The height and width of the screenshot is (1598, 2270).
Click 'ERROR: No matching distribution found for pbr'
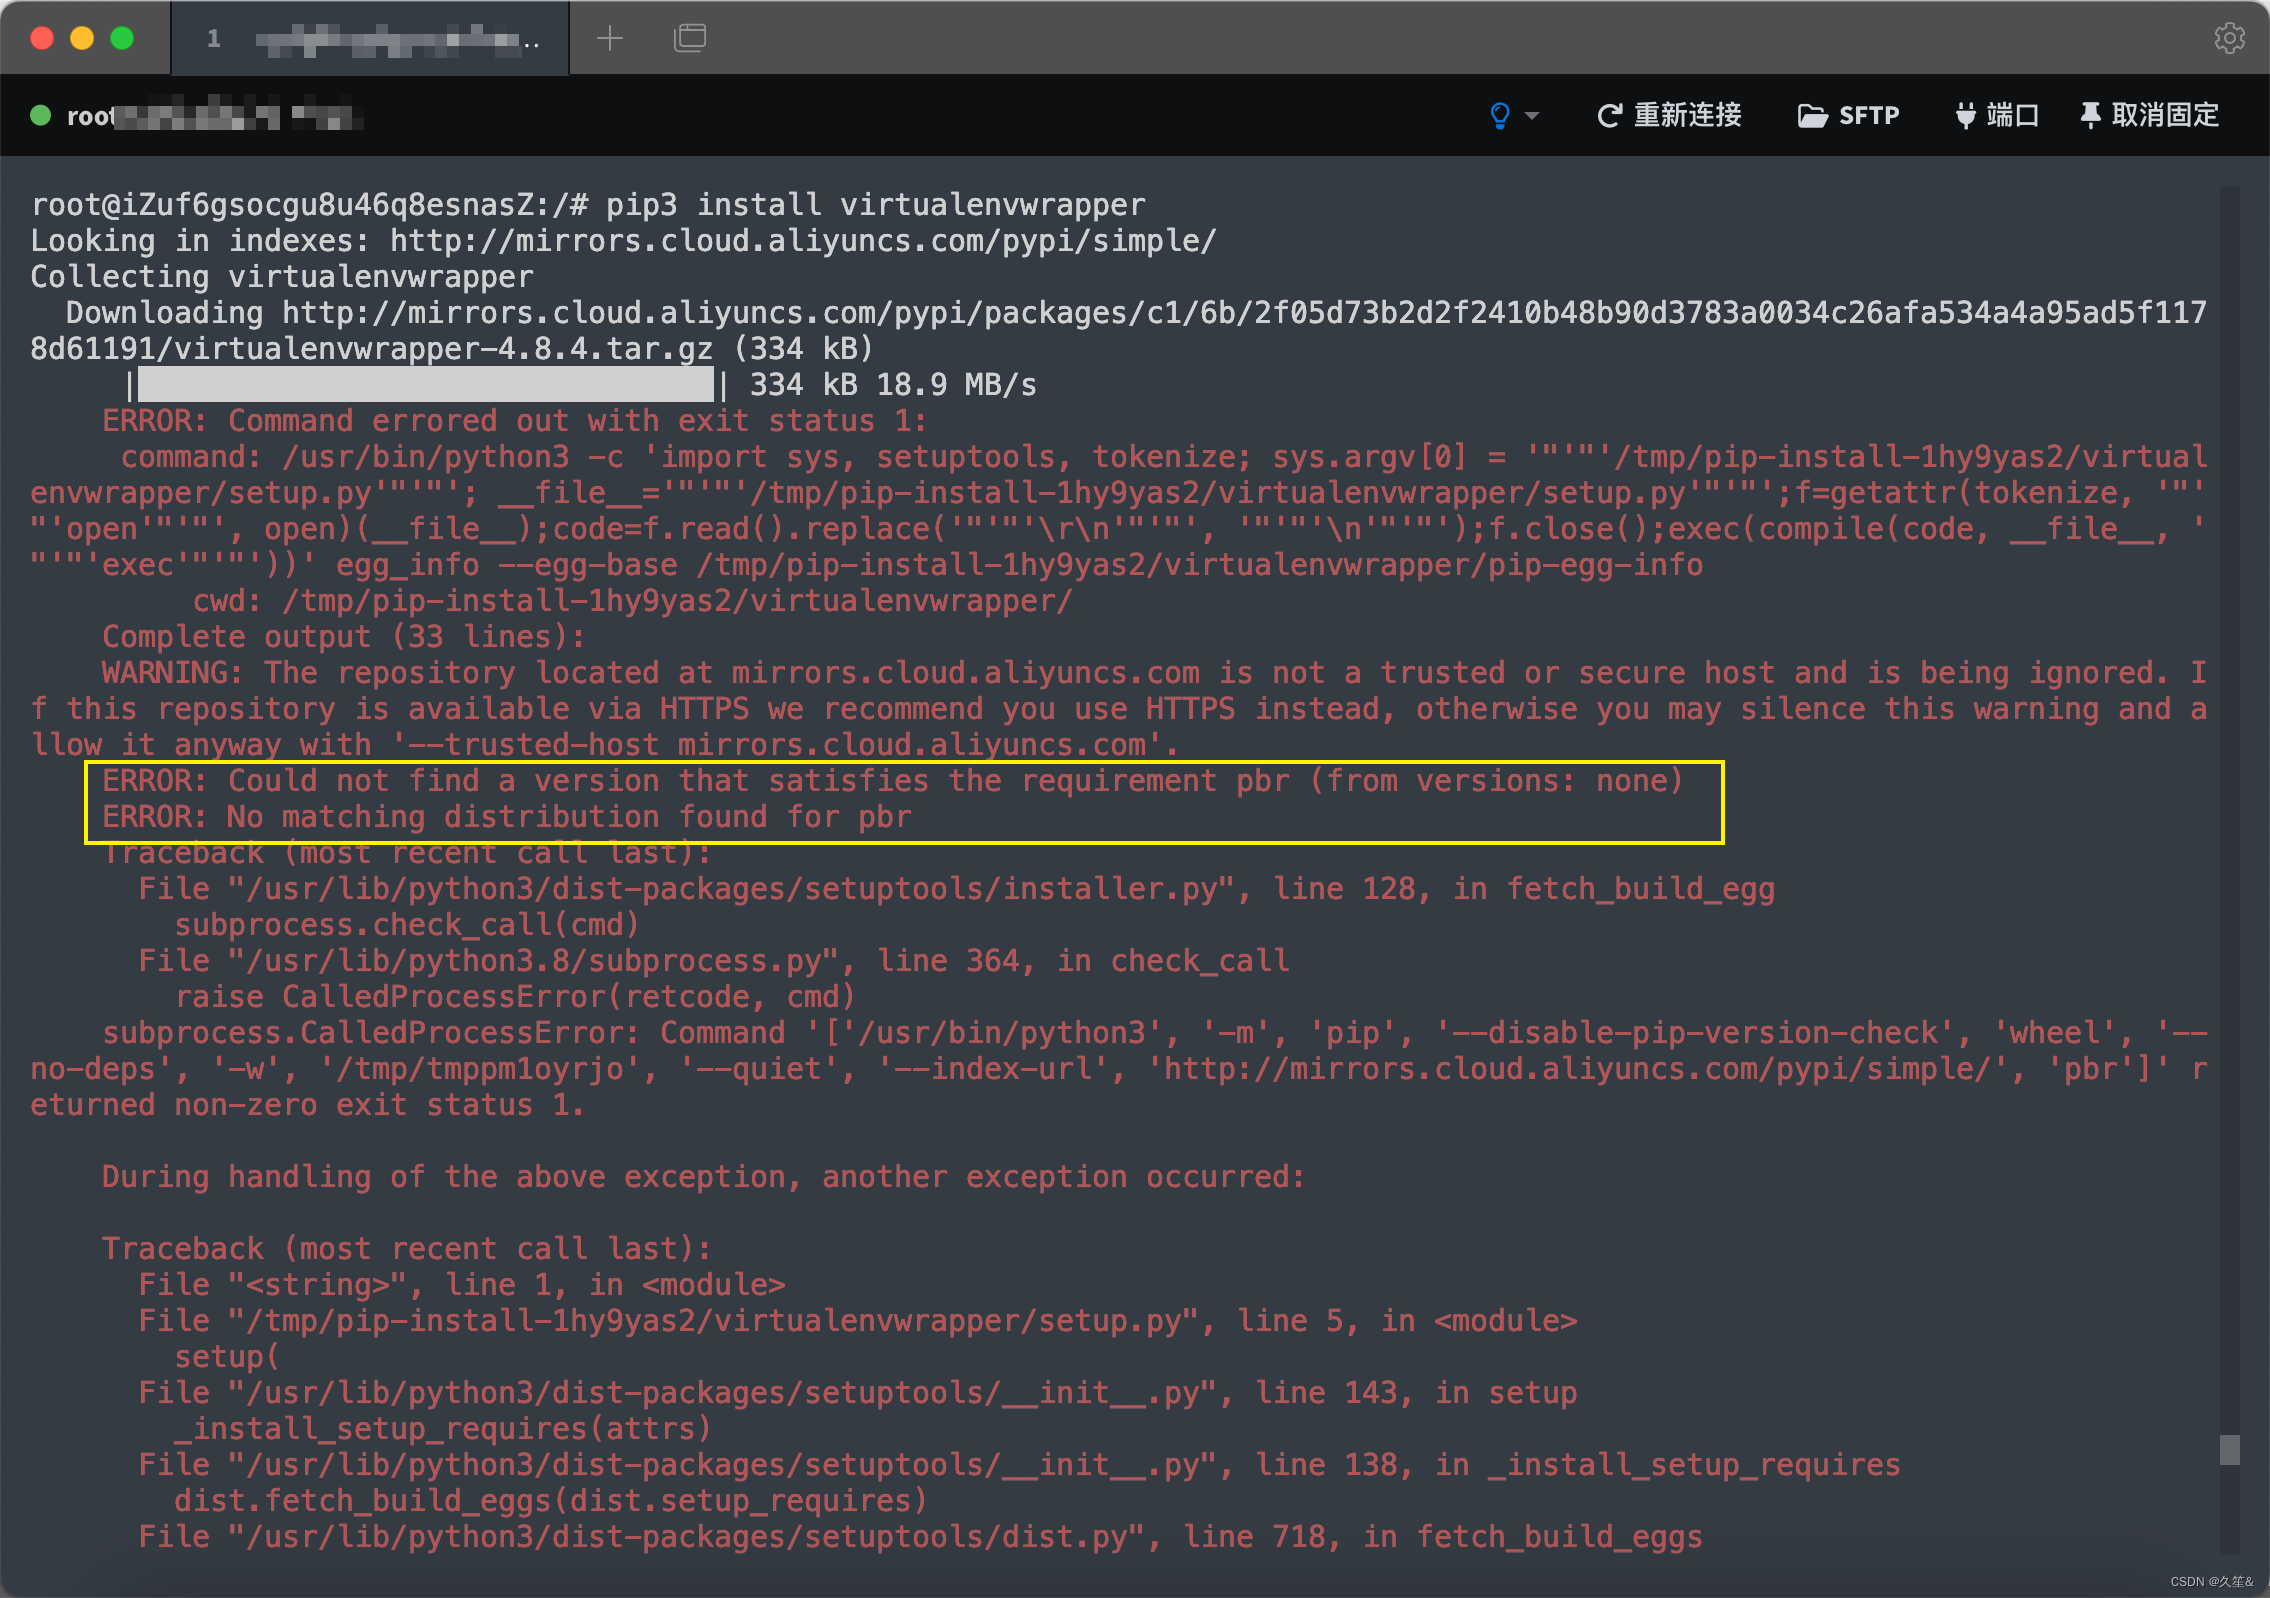coord(507,817)
